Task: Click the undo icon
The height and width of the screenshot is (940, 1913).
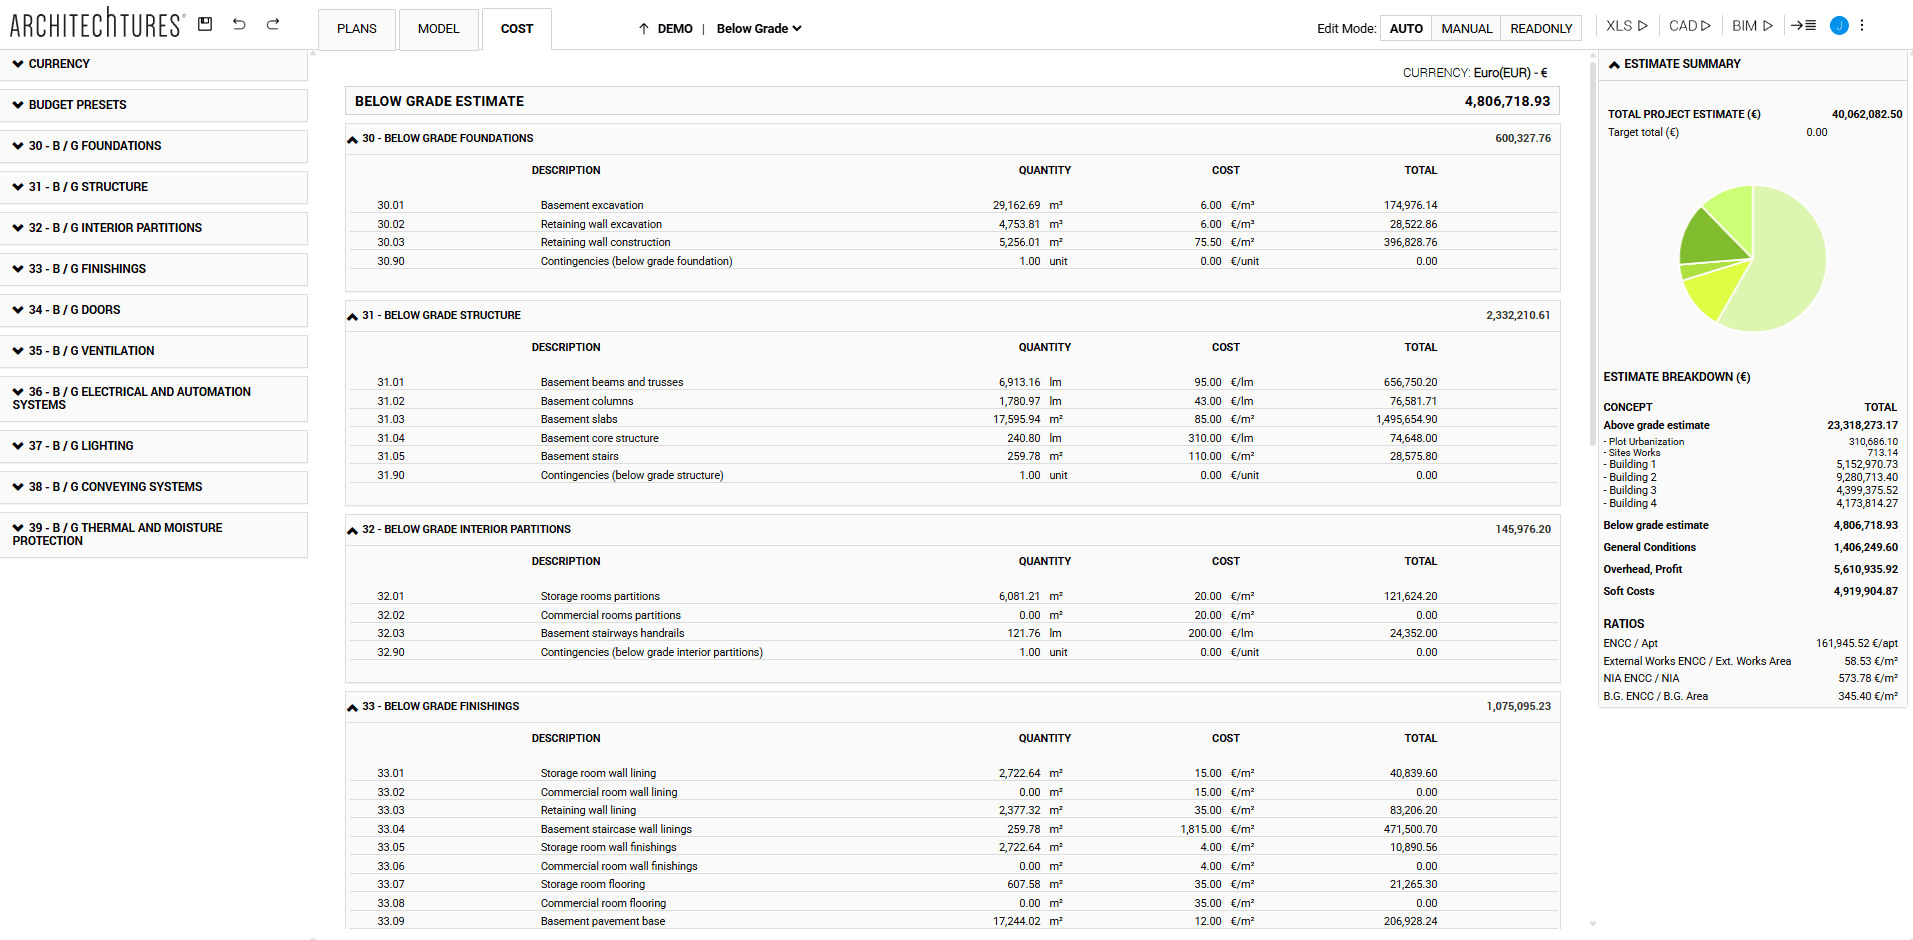Action: pyautogui.click(x=239, y=23)
